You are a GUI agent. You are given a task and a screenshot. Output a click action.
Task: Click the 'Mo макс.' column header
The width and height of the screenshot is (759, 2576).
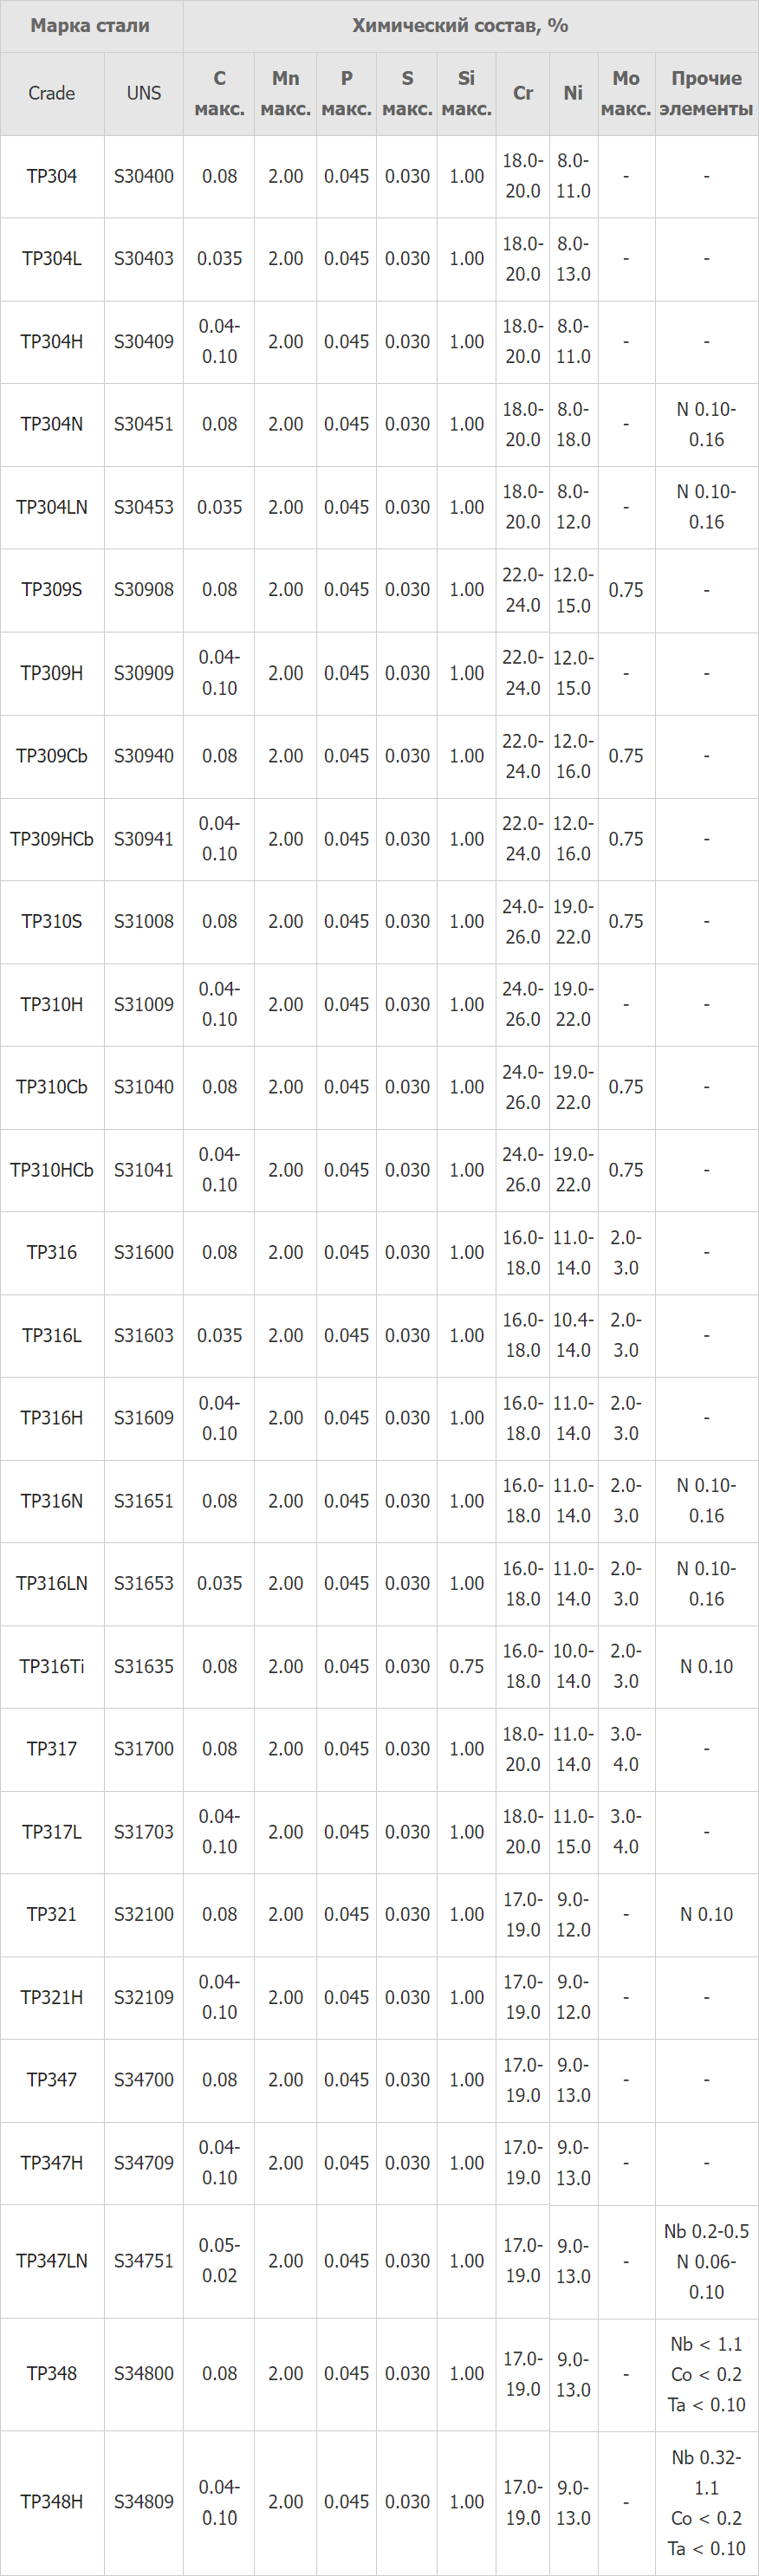(x=626, y=94)
